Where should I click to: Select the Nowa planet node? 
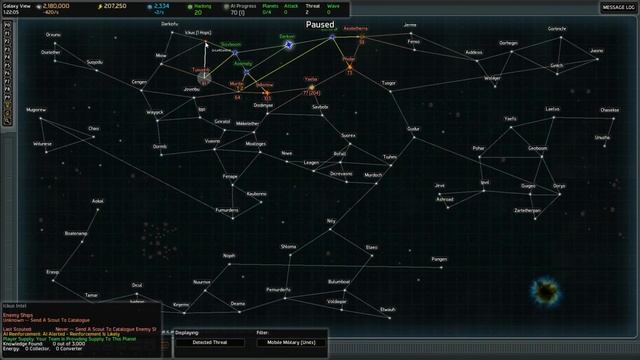(287, 162)
